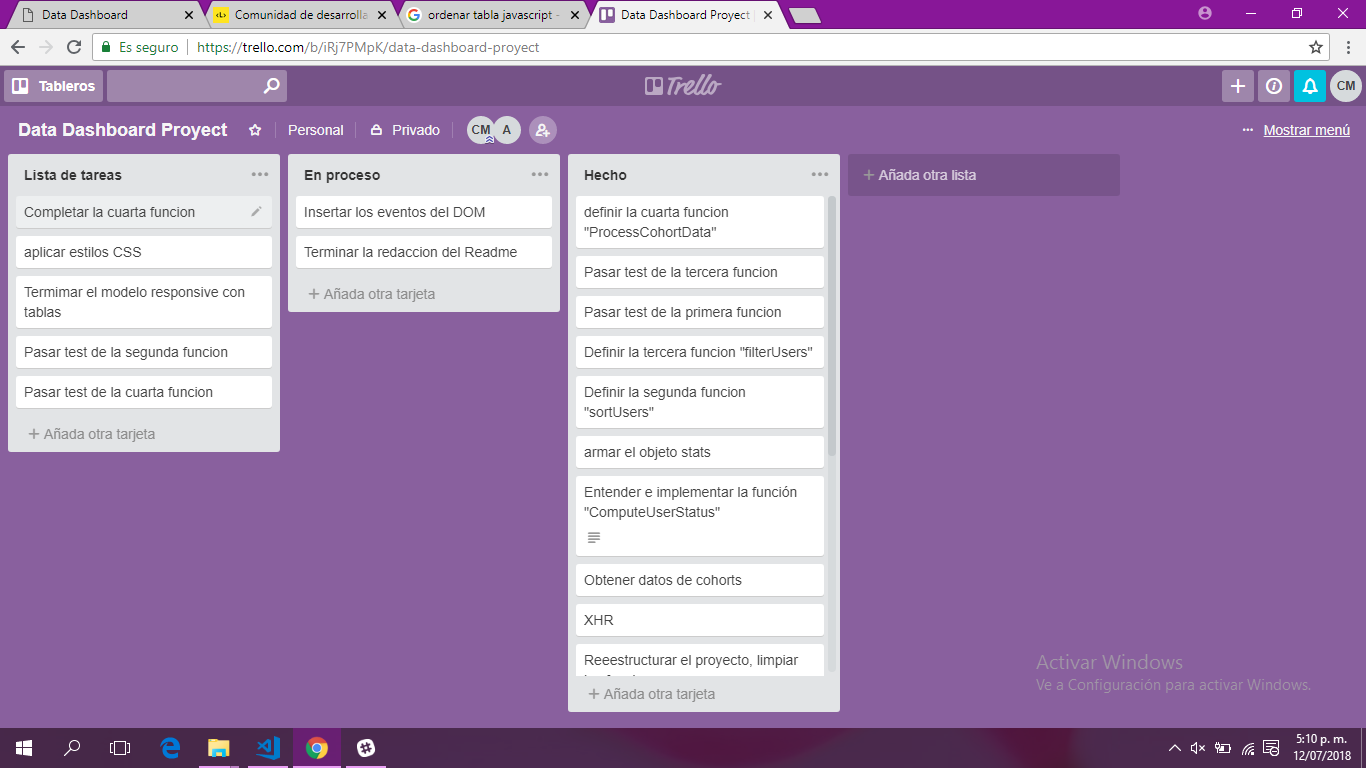
Task: Open card Insertar los eventos del DOM
Action: [424, 212]
